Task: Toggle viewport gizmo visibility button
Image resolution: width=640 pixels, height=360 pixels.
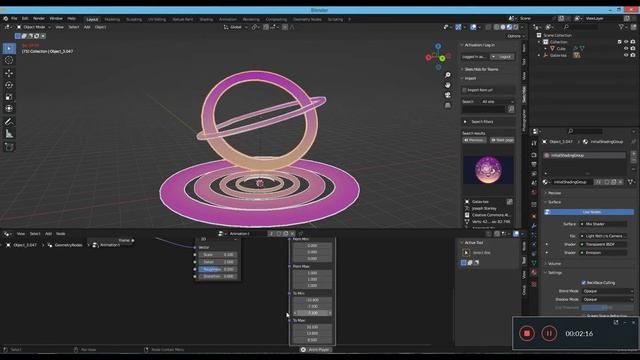Action: coord(458,27)
